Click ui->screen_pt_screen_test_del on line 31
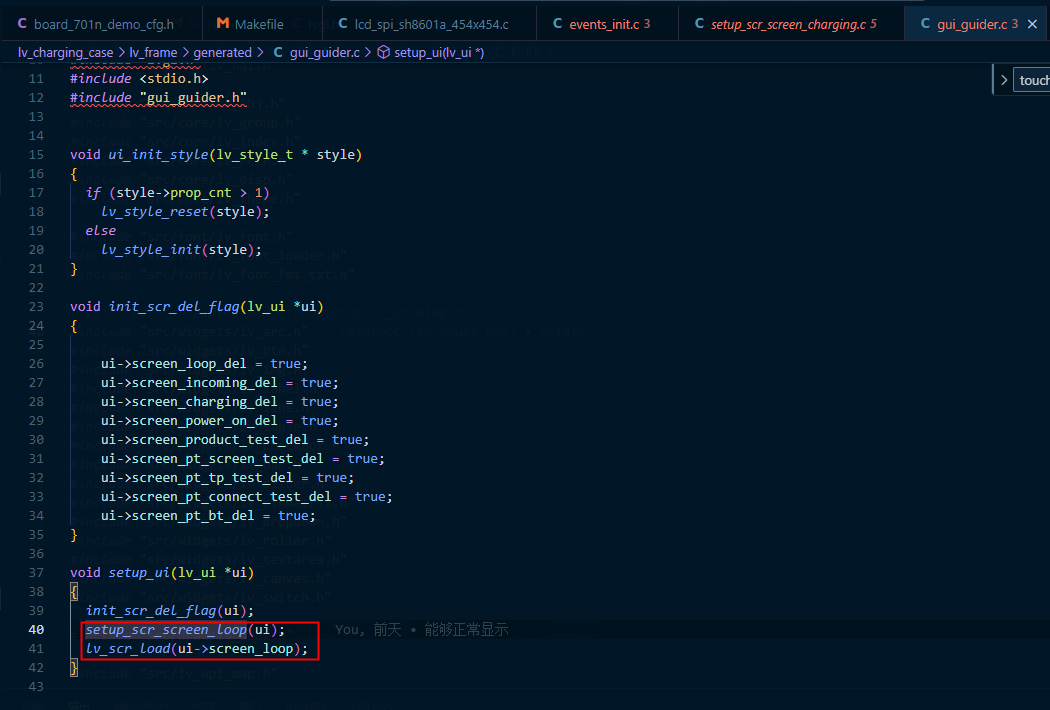1050x710 pixels. pos(212,459)
